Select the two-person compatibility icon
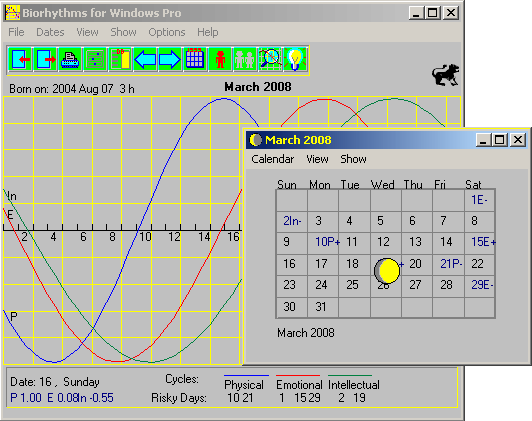Viewport: 532px width, 421px height. tap(245, 59)
